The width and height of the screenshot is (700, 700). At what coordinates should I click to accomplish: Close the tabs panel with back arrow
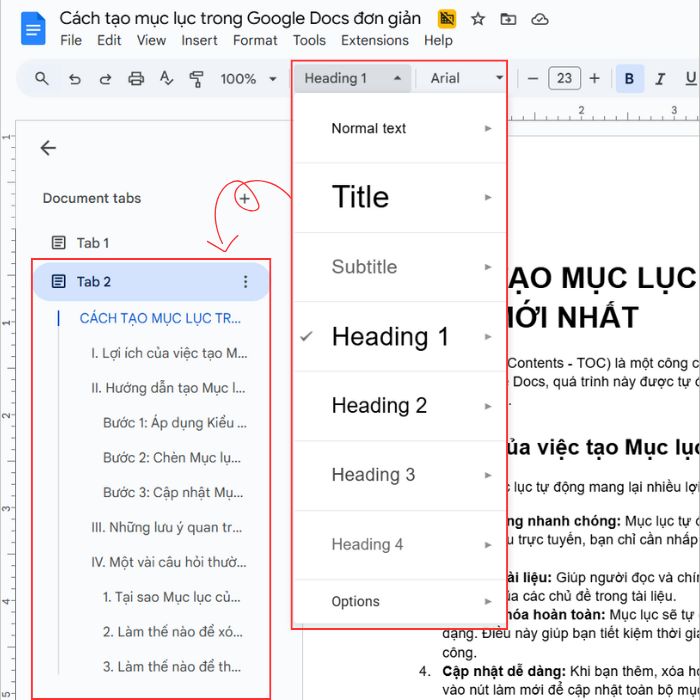click(x=48, y=148)
